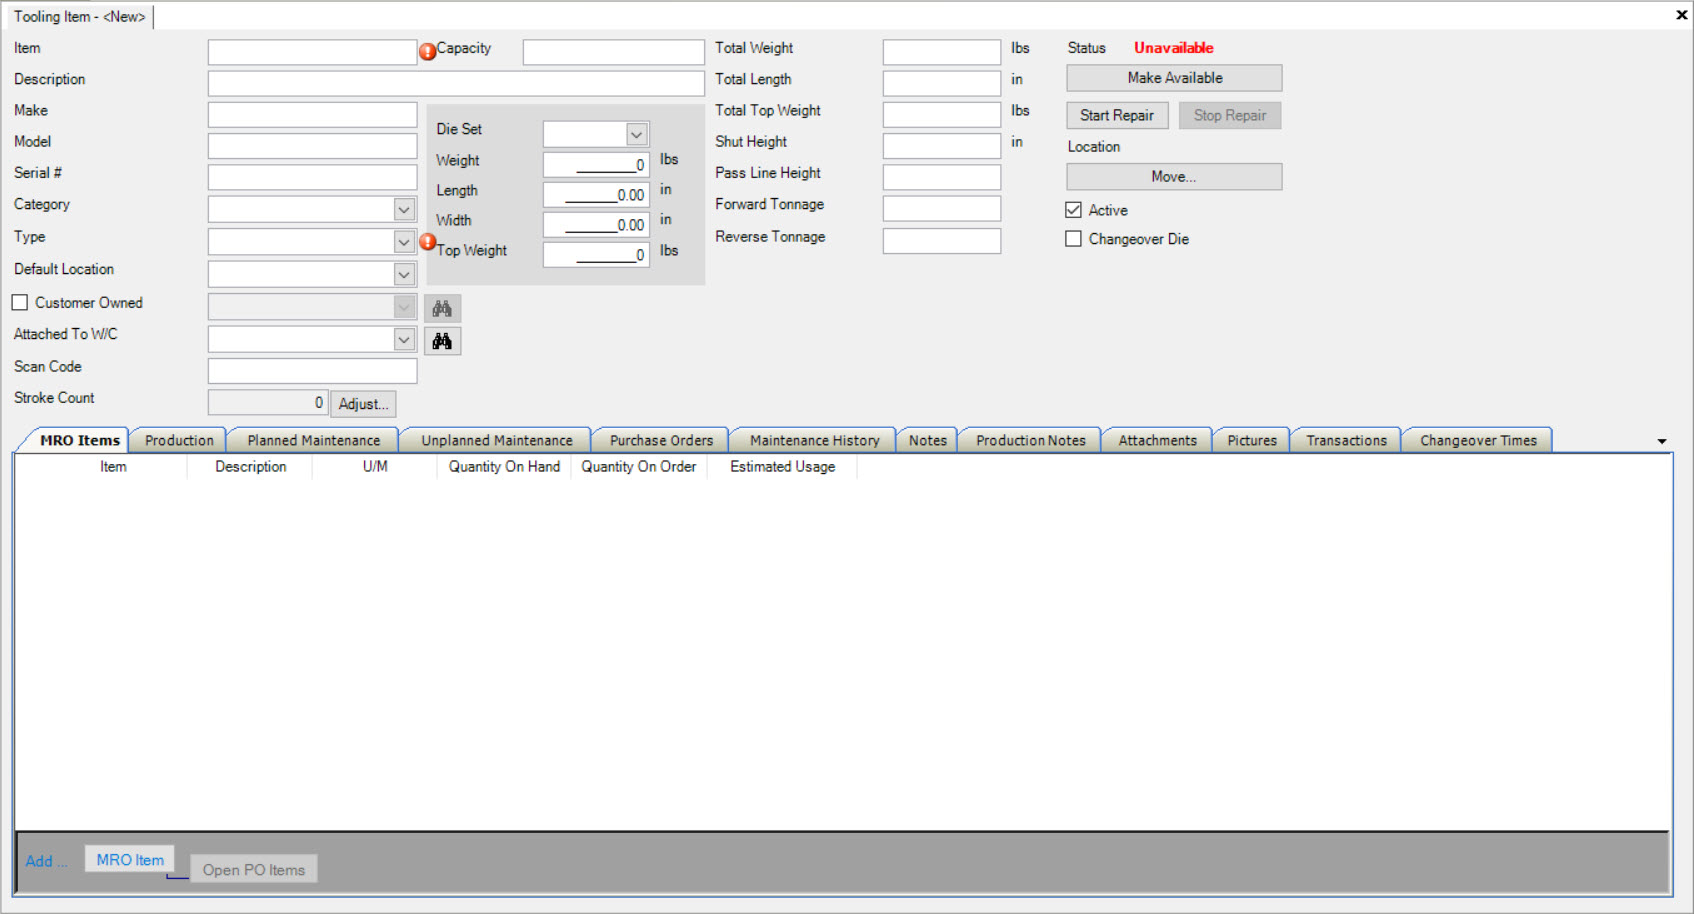Viewport: 1694px width, 914px height.
Task: Click the Model input field
Action: coord(312,146)
